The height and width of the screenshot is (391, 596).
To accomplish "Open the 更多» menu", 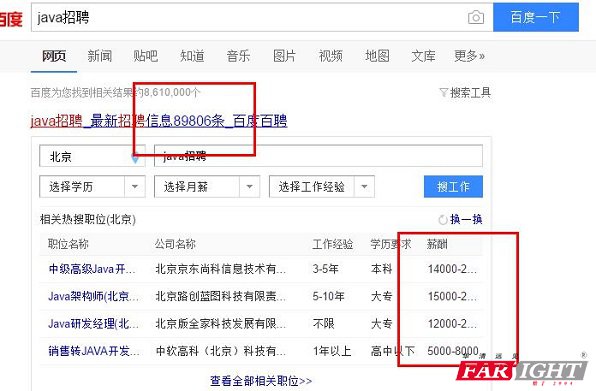I will (469, 56).
